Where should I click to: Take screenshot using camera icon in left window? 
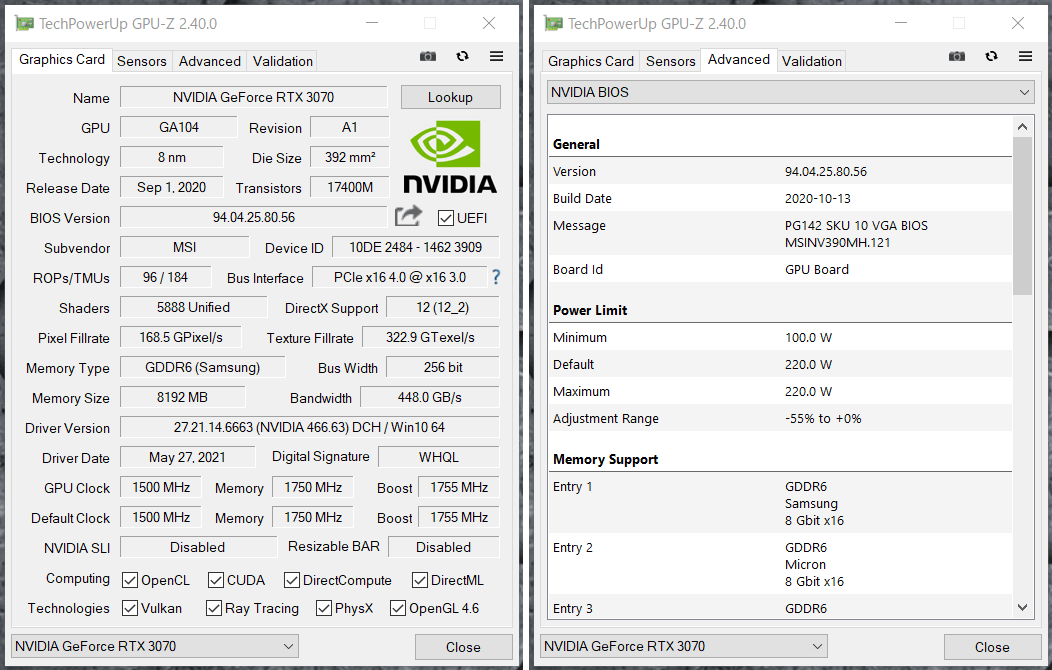427,56
